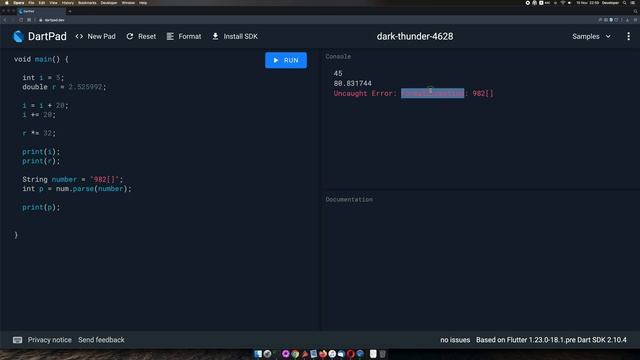Viewport: 640px width, 360px height.
Task: Open Opera from the Dock
Action: click(351, 354)
